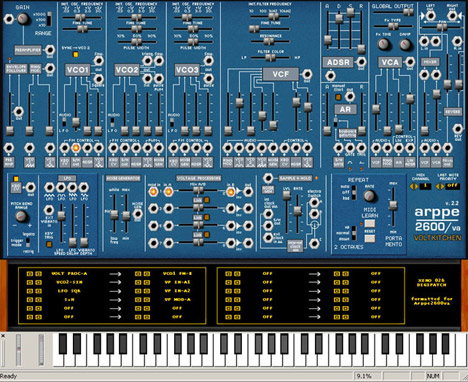The image size is (468, 382).
Task: Click the VCO1 square output jack
Action: click(x=98, y=79)
